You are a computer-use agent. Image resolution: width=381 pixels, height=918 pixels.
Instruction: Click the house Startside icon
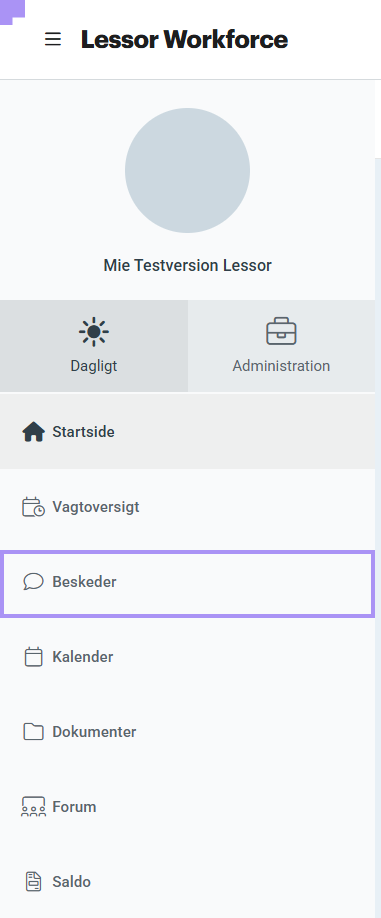tap(33, 432)
